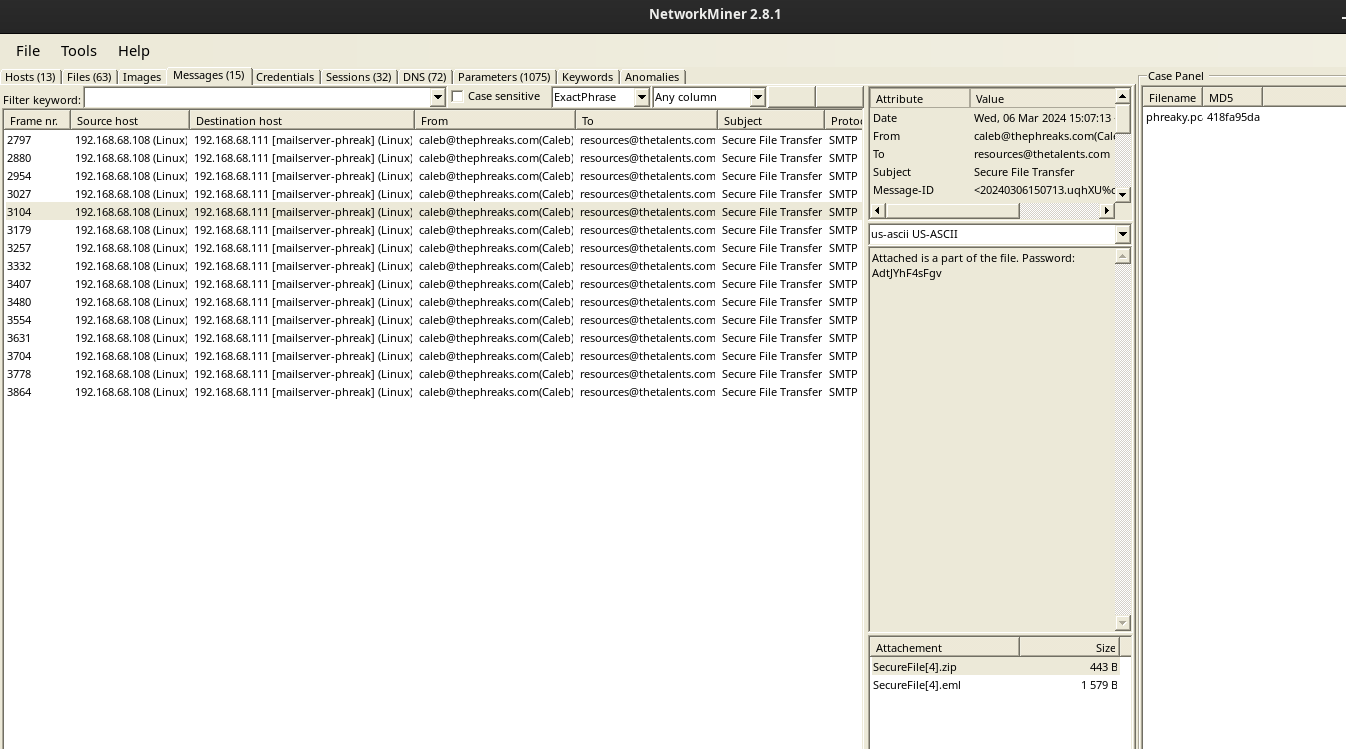The height and width of the screenshot is (749, 1346).
Task: Select the message with frame number 3704
Action: click(x=433, y=356)
